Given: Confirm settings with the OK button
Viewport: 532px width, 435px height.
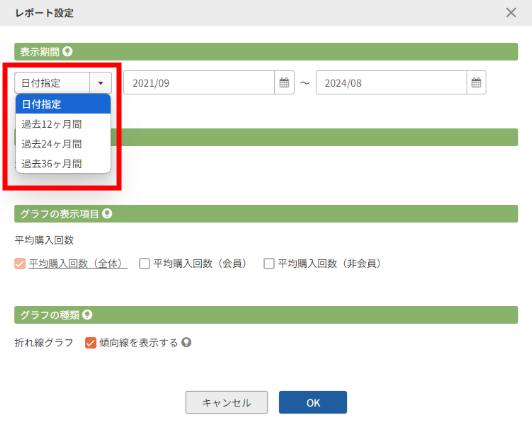Looking at the screenshot, I should tap(313, 402).
